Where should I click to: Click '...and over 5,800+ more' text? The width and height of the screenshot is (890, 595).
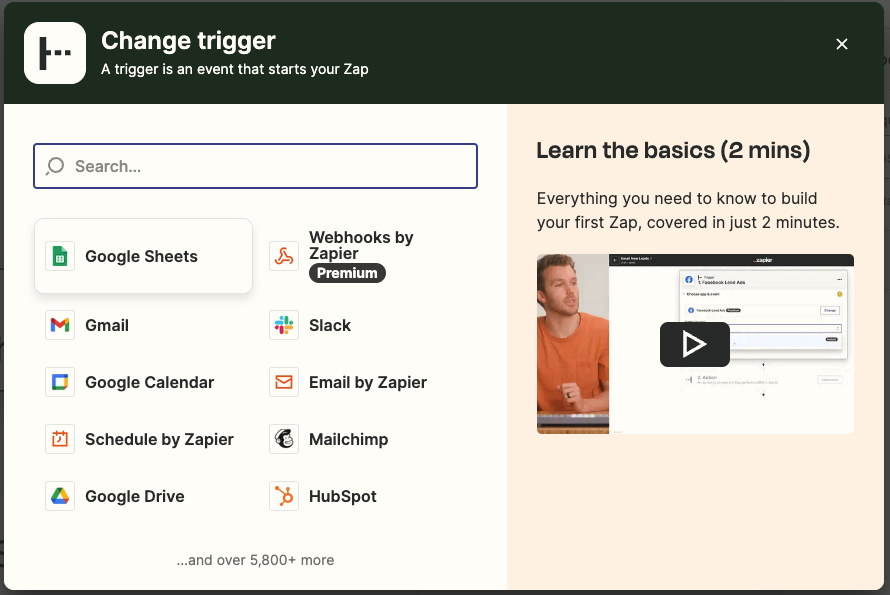click(x=255, y=560)
